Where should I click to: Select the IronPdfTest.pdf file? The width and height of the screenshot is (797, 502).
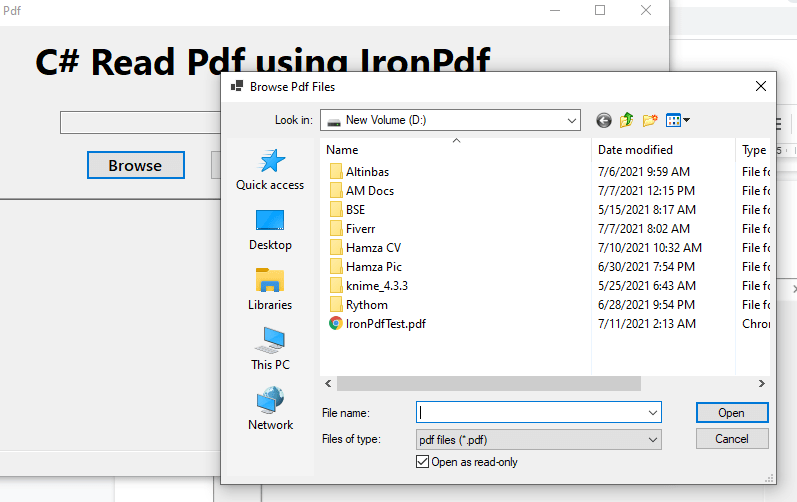point(385,323)
